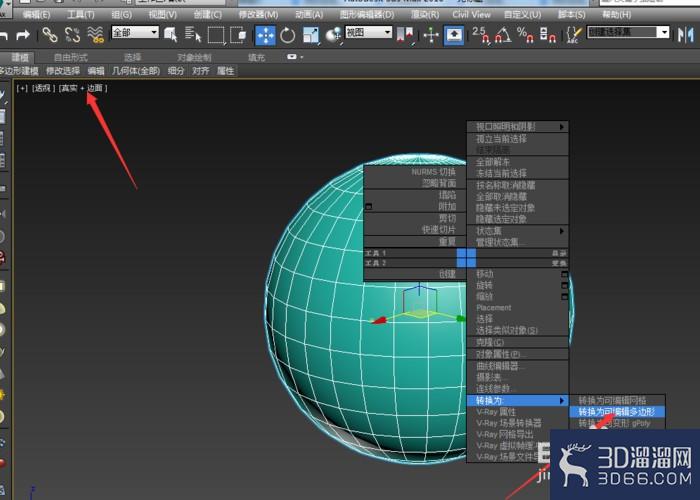Toggle Window/Crossing selection mode

pos(238,35)
